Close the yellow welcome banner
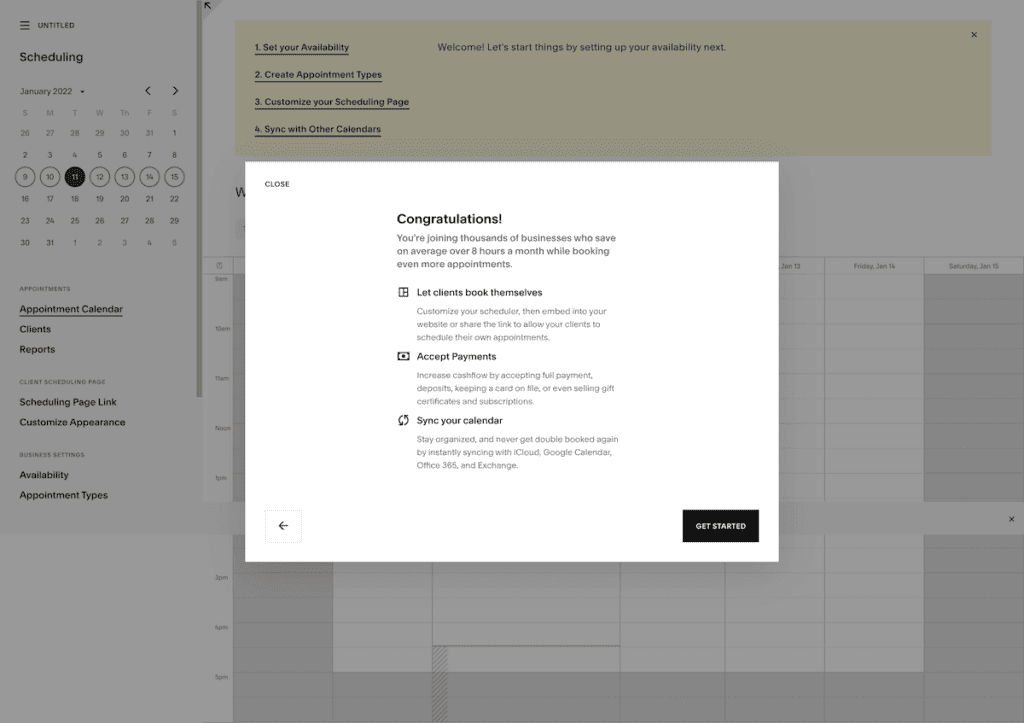This screenshot has width=1024, height=723. [x=974, y=35]
